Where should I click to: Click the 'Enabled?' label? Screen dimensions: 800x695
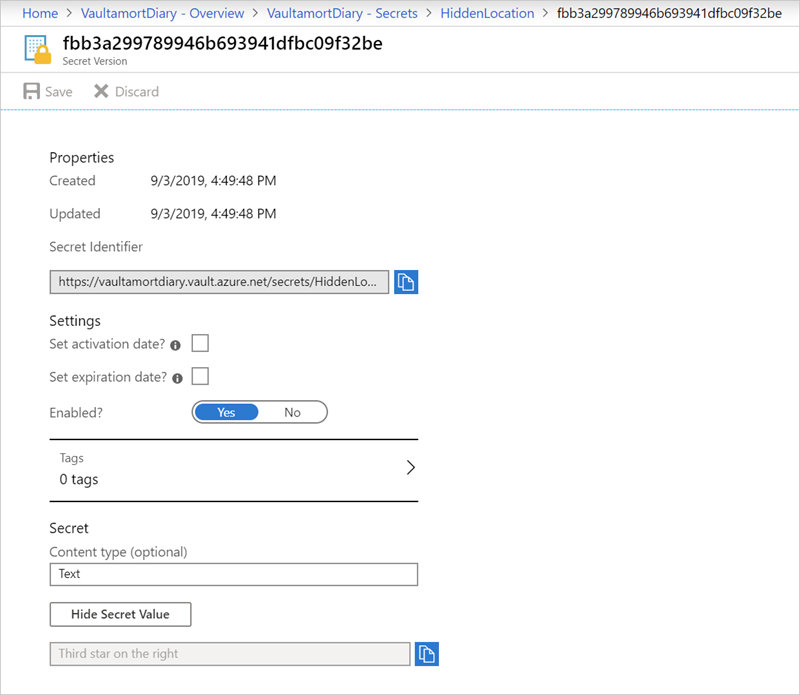click(76, 413)
